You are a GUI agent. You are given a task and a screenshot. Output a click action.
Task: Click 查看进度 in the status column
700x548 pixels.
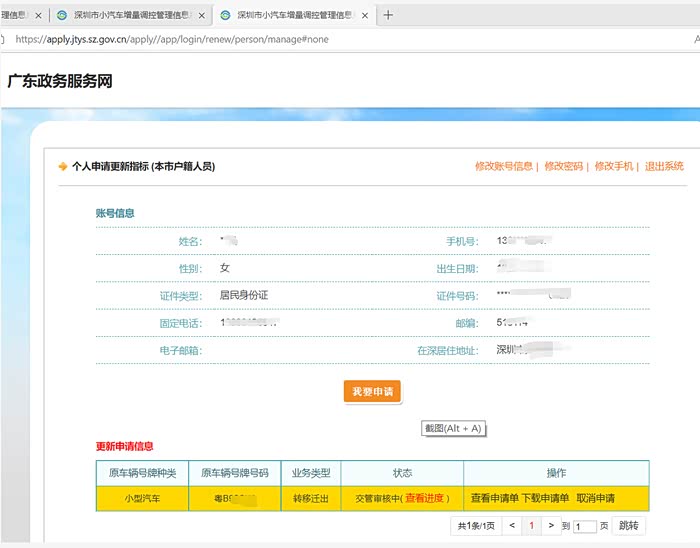426,498
